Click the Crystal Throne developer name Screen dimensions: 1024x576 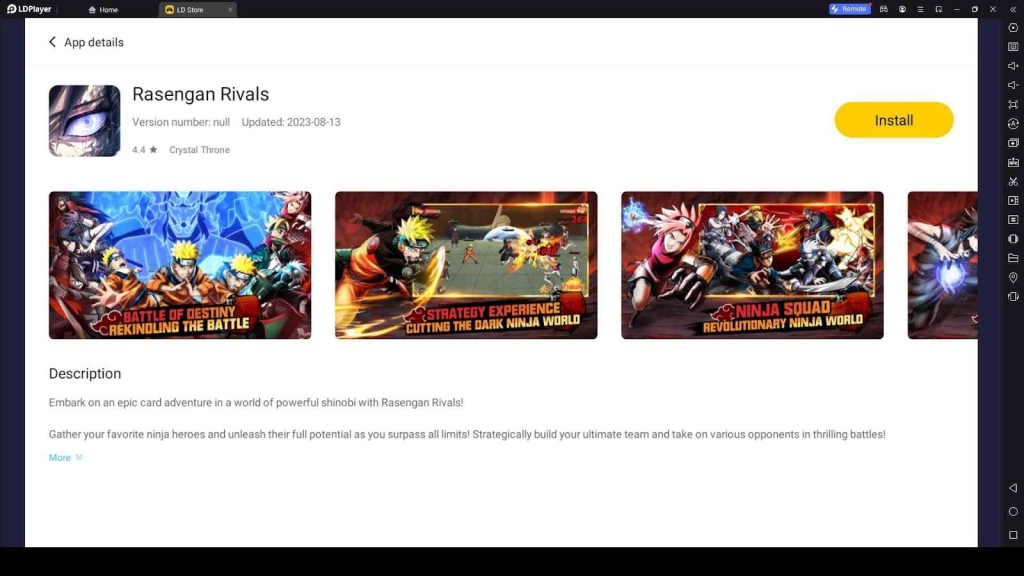(199, 150)
